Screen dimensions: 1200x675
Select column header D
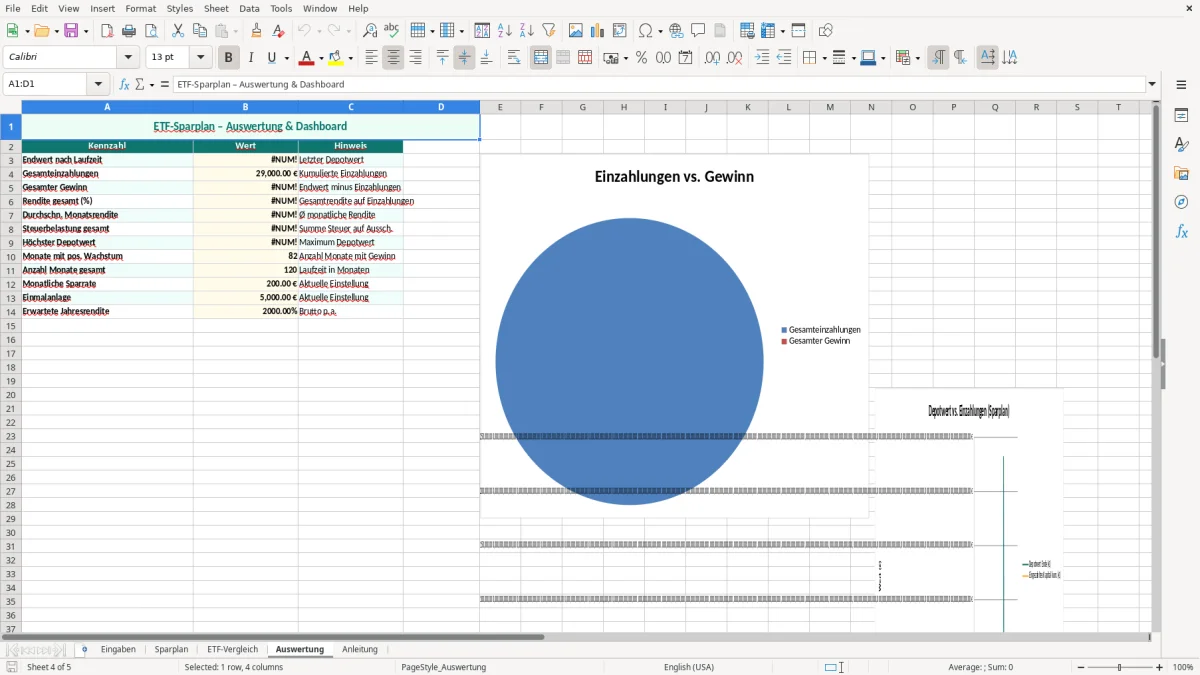coord(441,107)
